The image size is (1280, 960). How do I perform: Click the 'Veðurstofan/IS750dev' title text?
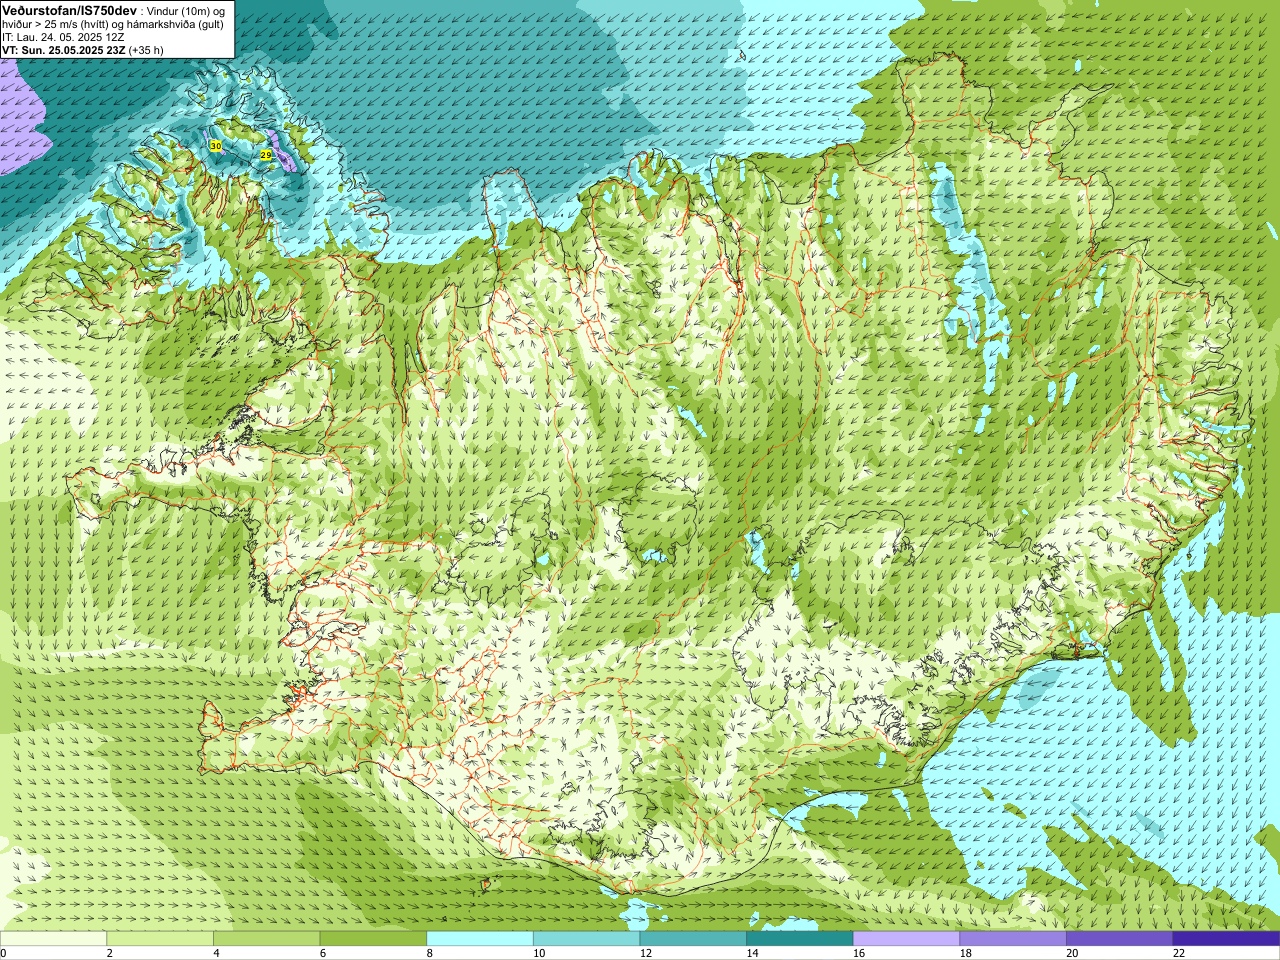pos(69,10)
